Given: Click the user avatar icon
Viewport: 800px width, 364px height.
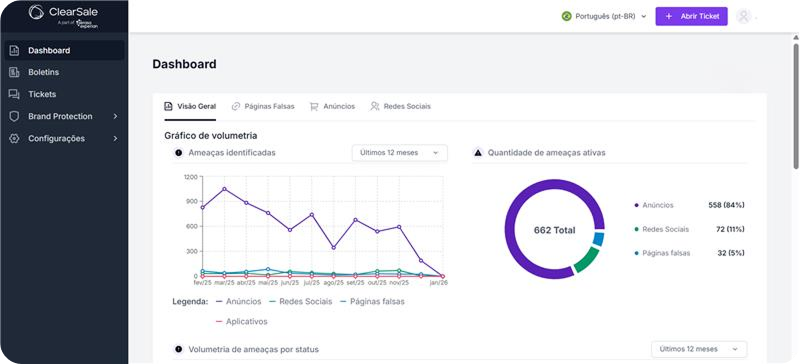Looking at the screenshot, I should 743,16.
